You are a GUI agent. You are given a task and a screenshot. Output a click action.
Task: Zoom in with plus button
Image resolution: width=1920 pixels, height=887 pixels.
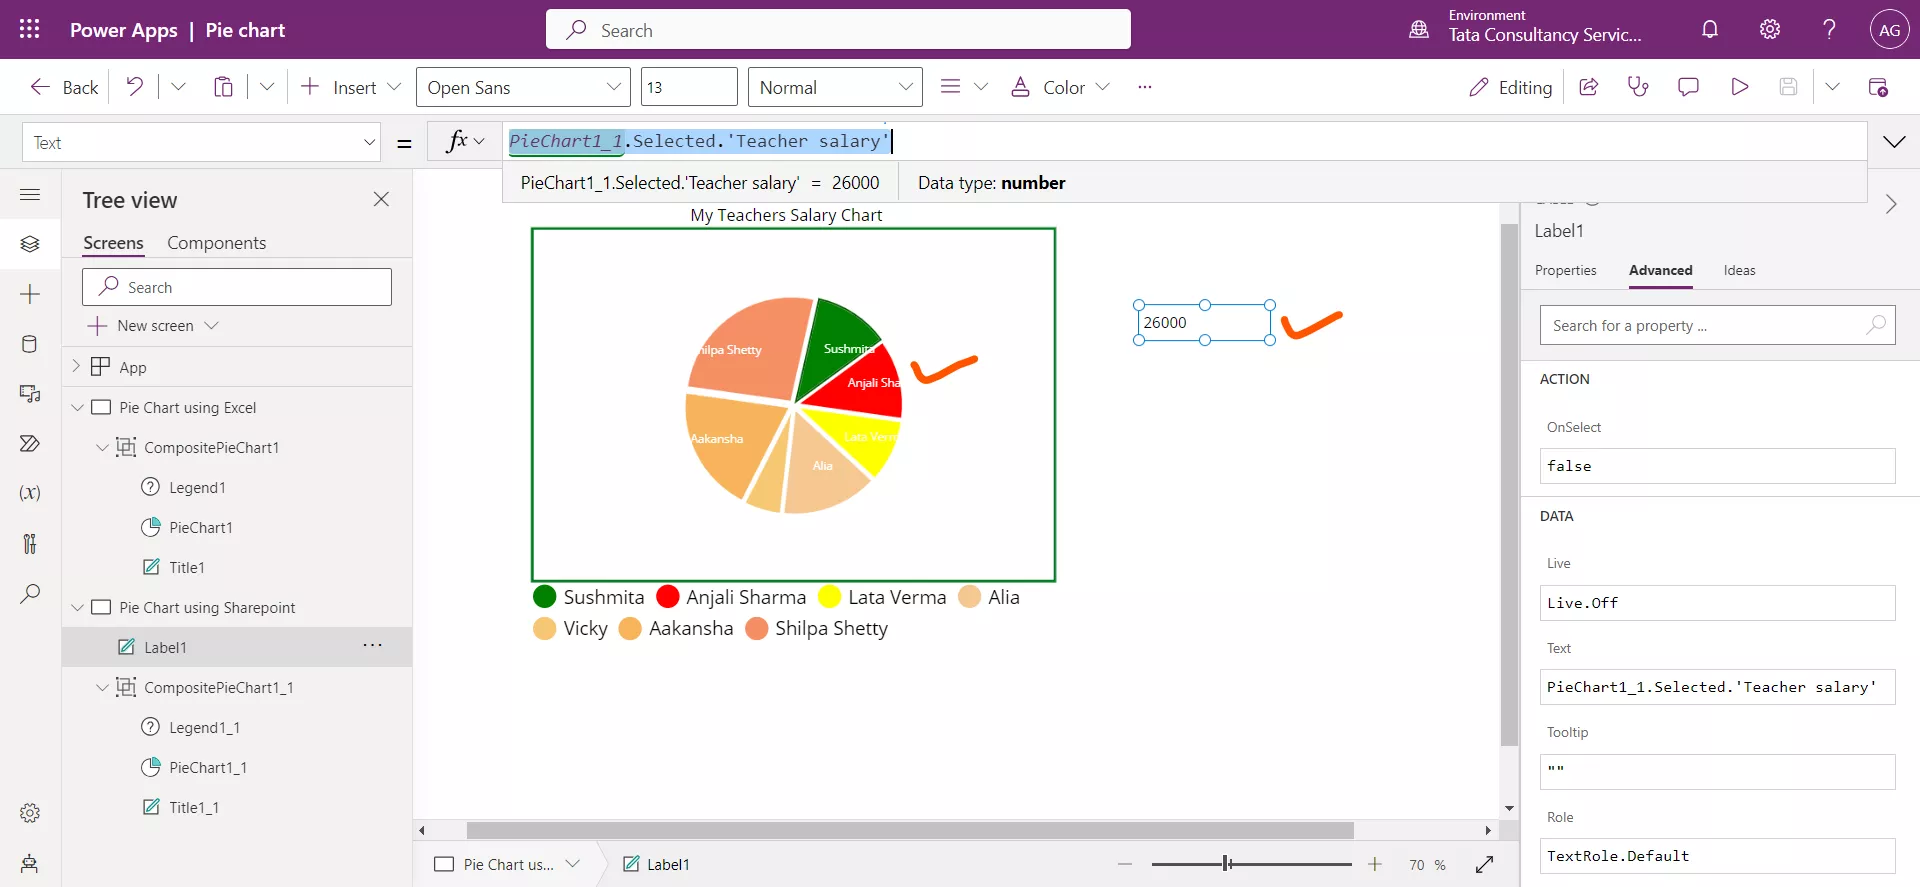pyautogui.click(x=1375, y=864)
